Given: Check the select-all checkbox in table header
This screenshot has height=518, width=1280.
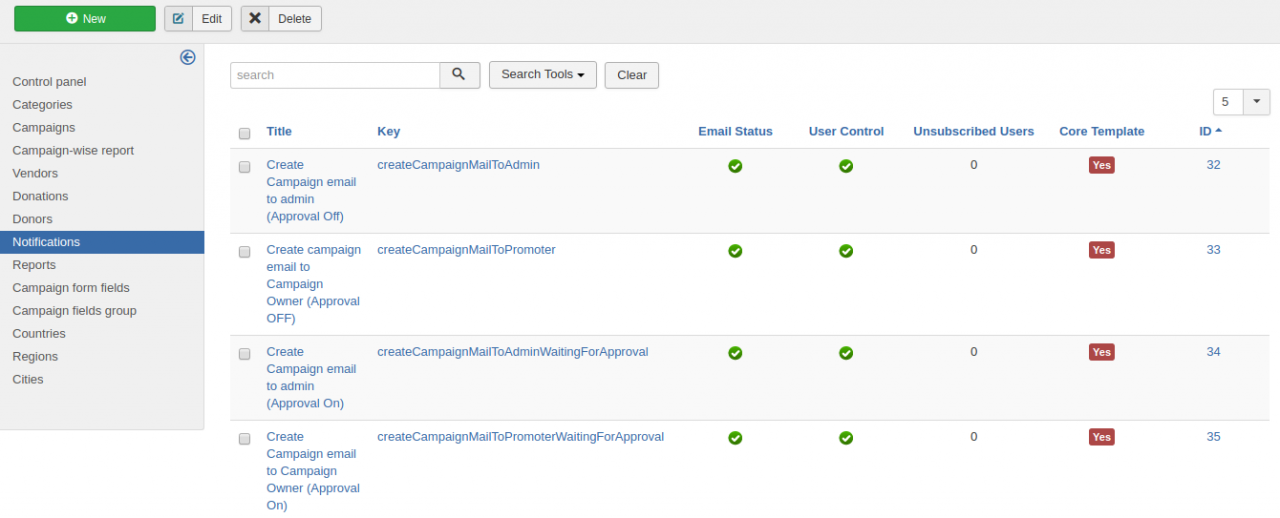Looking at the screenshot, I should coord(245,133).
